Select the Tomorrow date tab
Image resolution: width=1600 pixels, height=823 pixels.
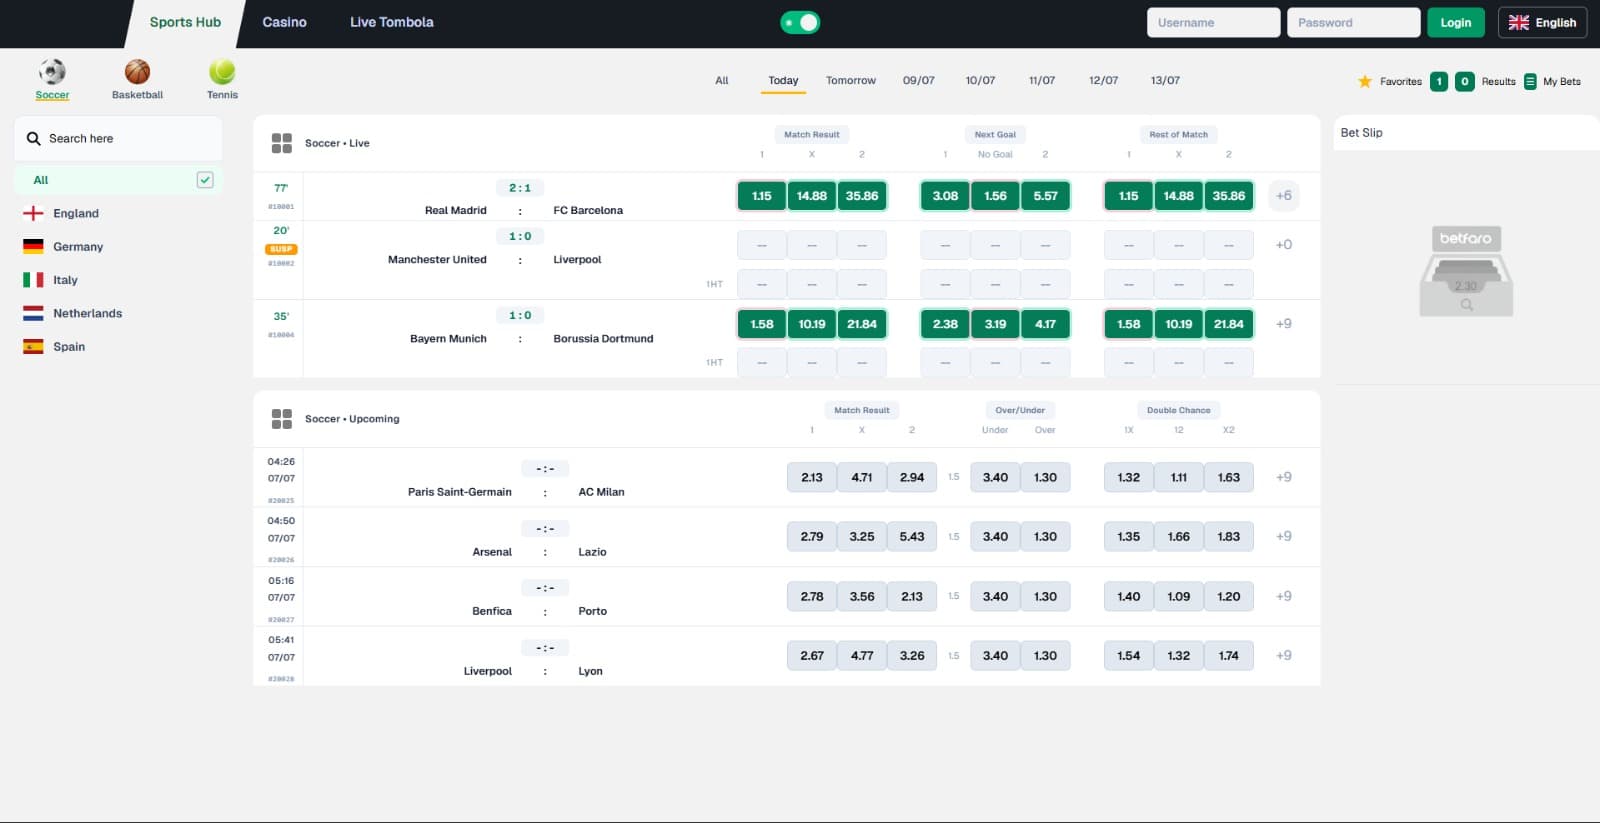(x=851, y=81)
